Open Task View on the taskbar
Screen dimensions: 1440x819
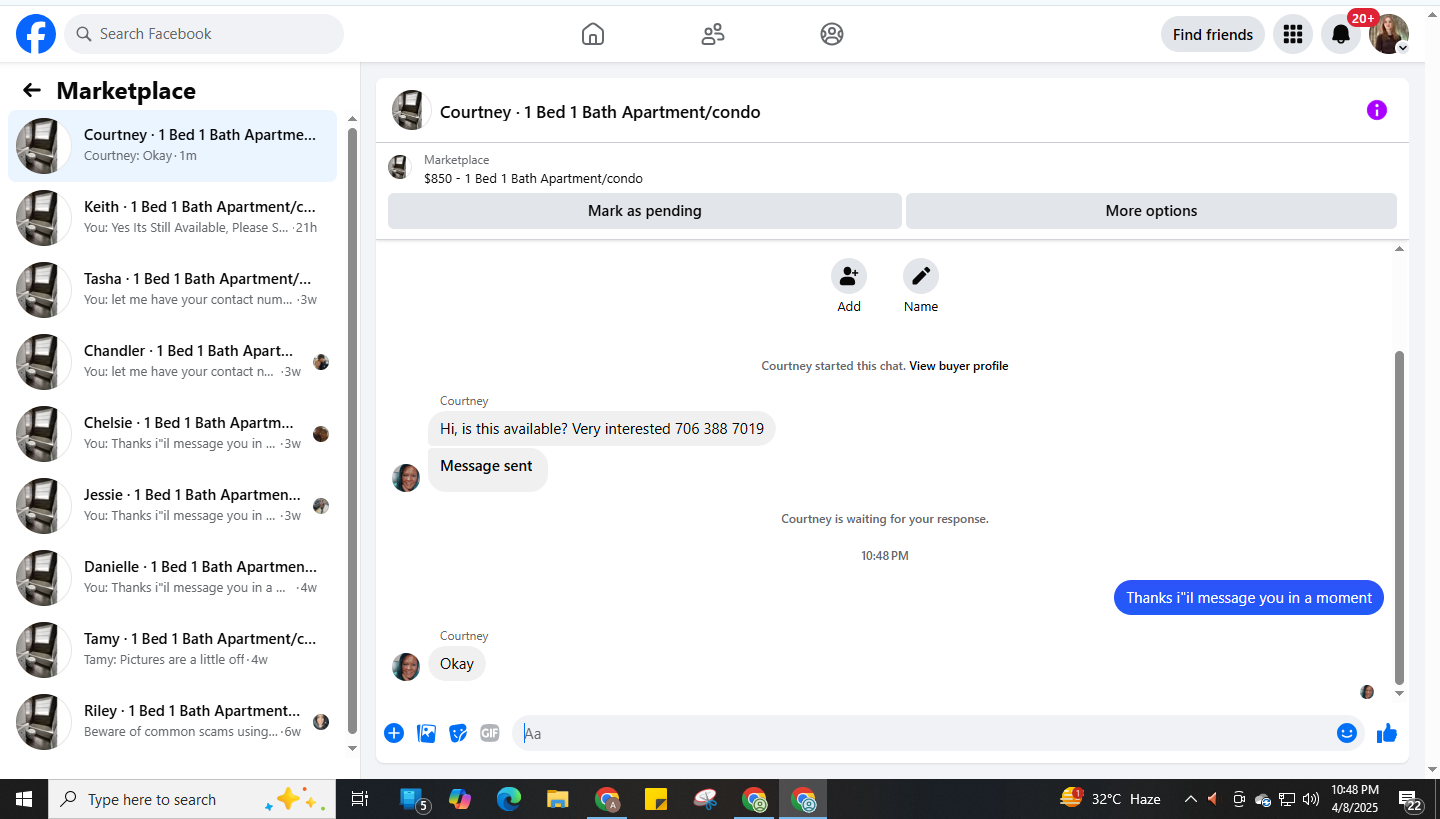(x=360, y=800)
